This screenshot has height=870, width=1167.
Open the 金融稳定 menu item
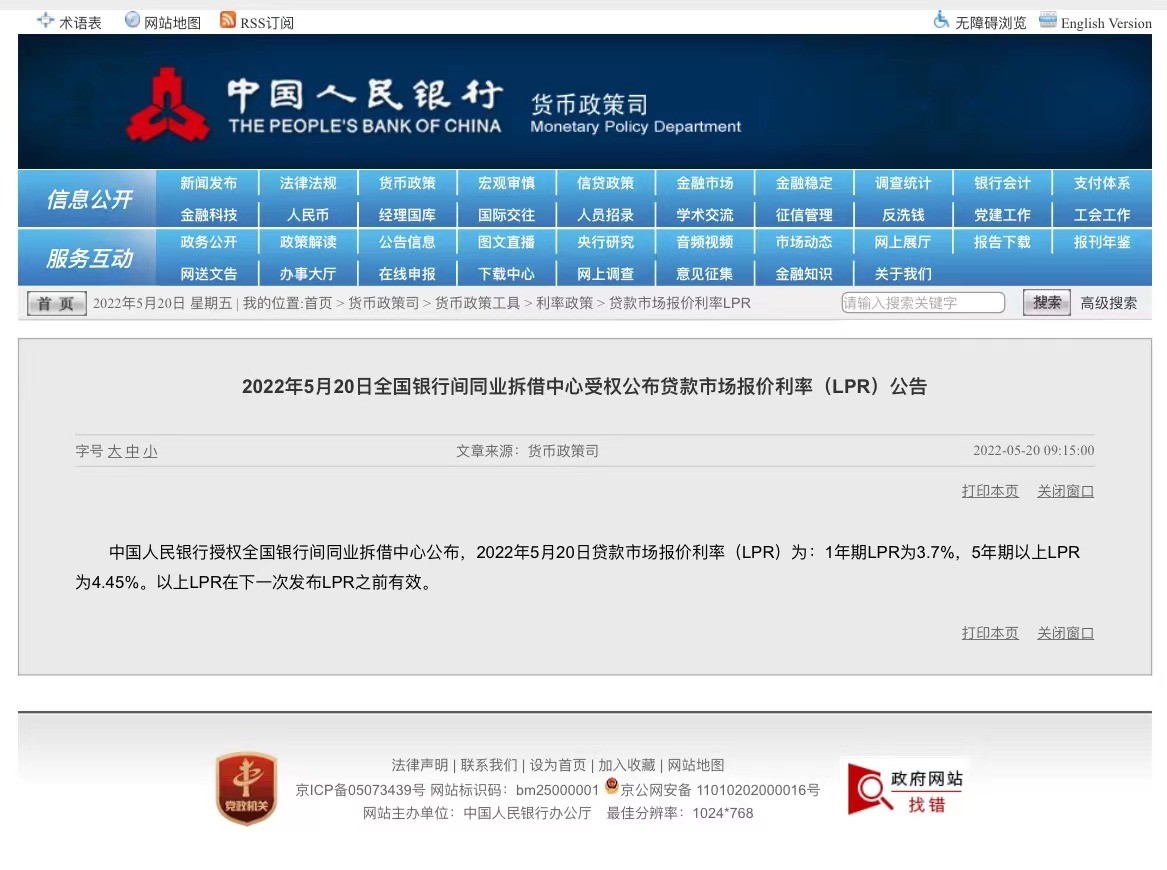tap(804, 183)
